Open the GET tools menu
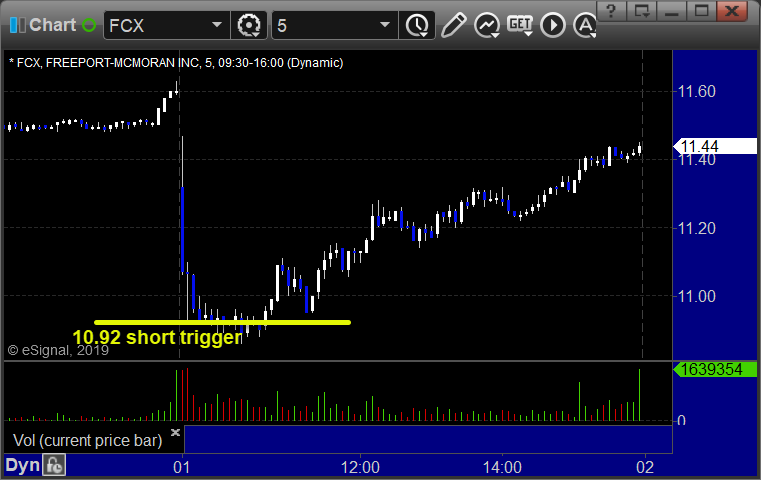This screenshot has height=480, width=761. [x=520, y=25]
